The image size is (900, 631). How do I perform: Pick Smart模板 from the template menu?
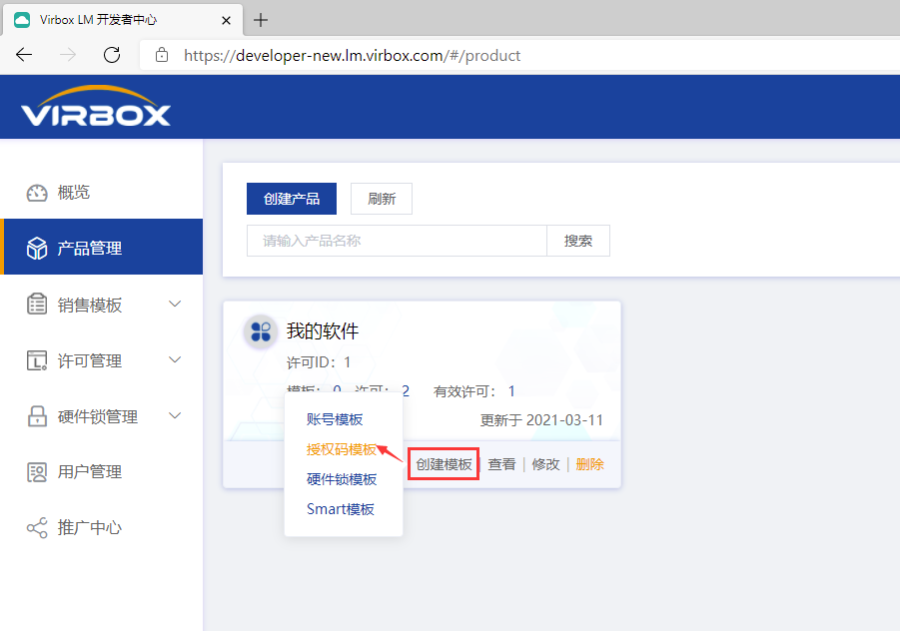click(x=340, y=509)
